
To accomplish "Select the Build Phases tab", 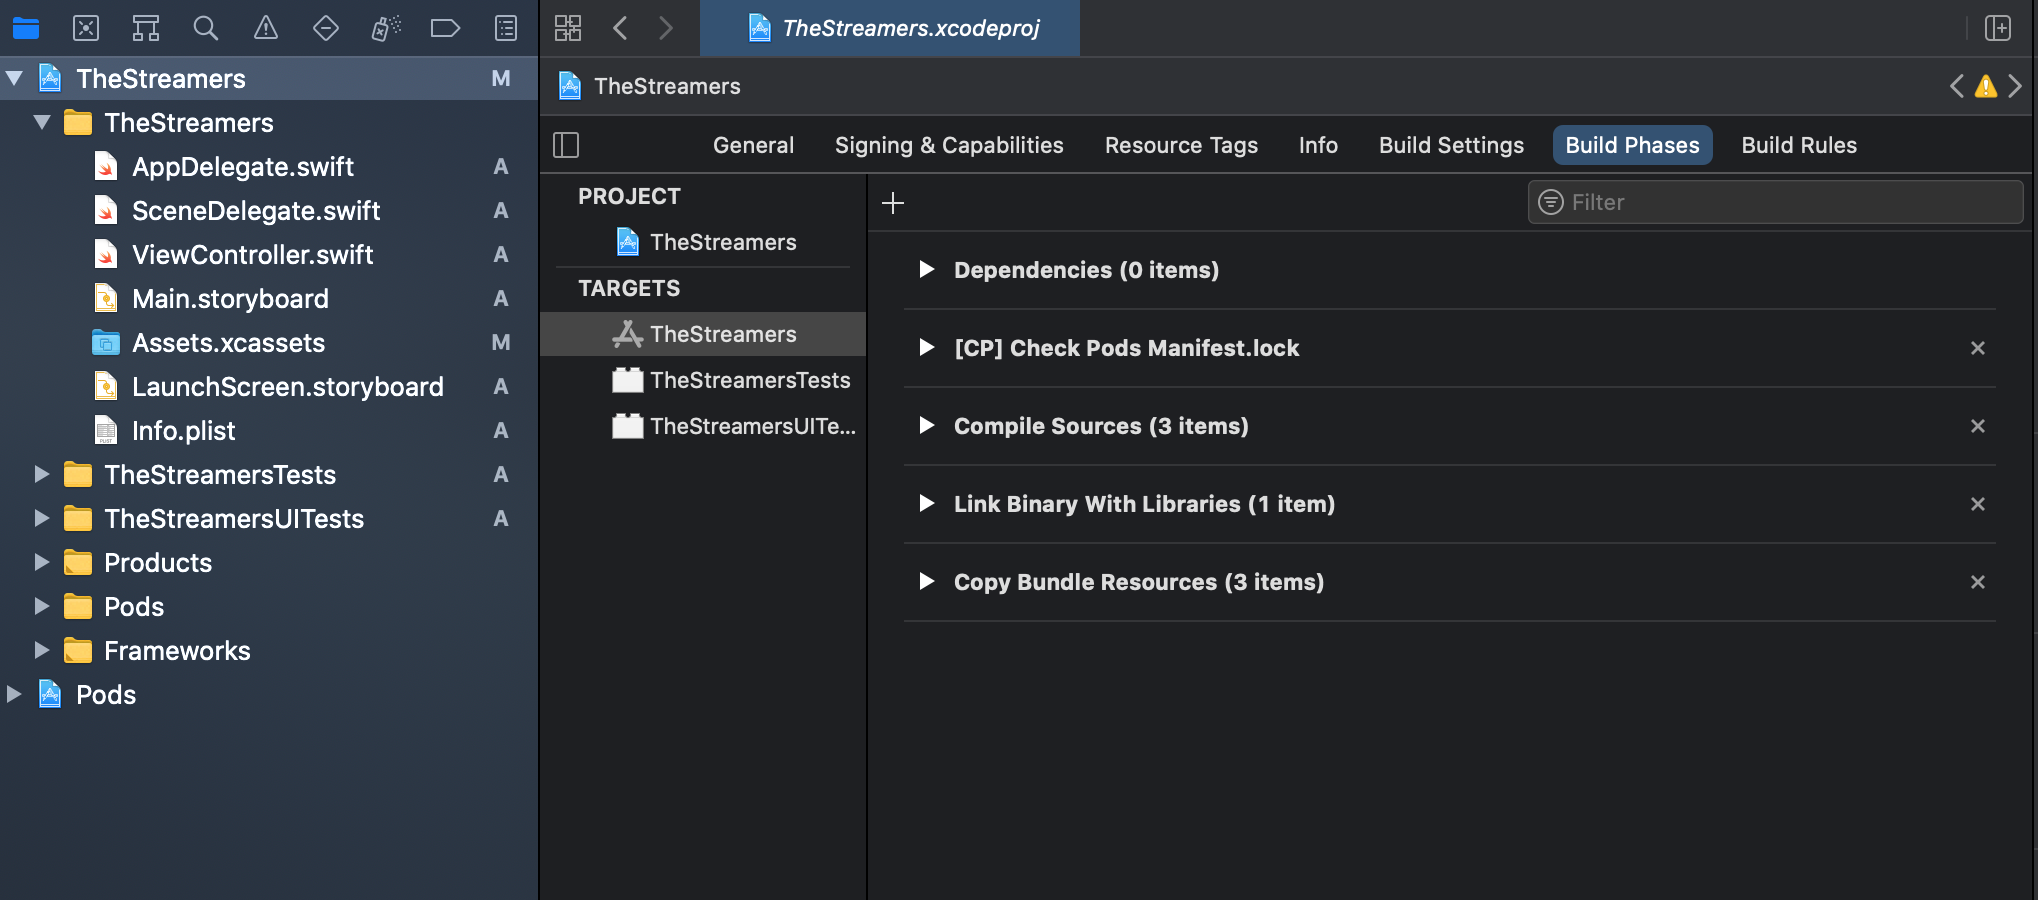I will tap(1632, 145).
